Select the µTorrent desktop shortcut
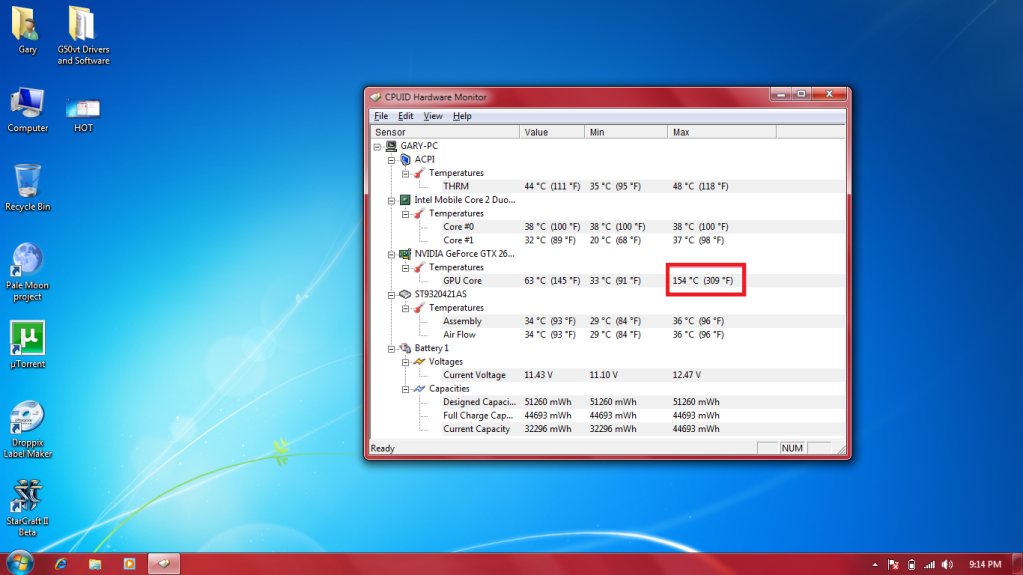This screenshot has height=575, width=1023. [x=27, y=345]
